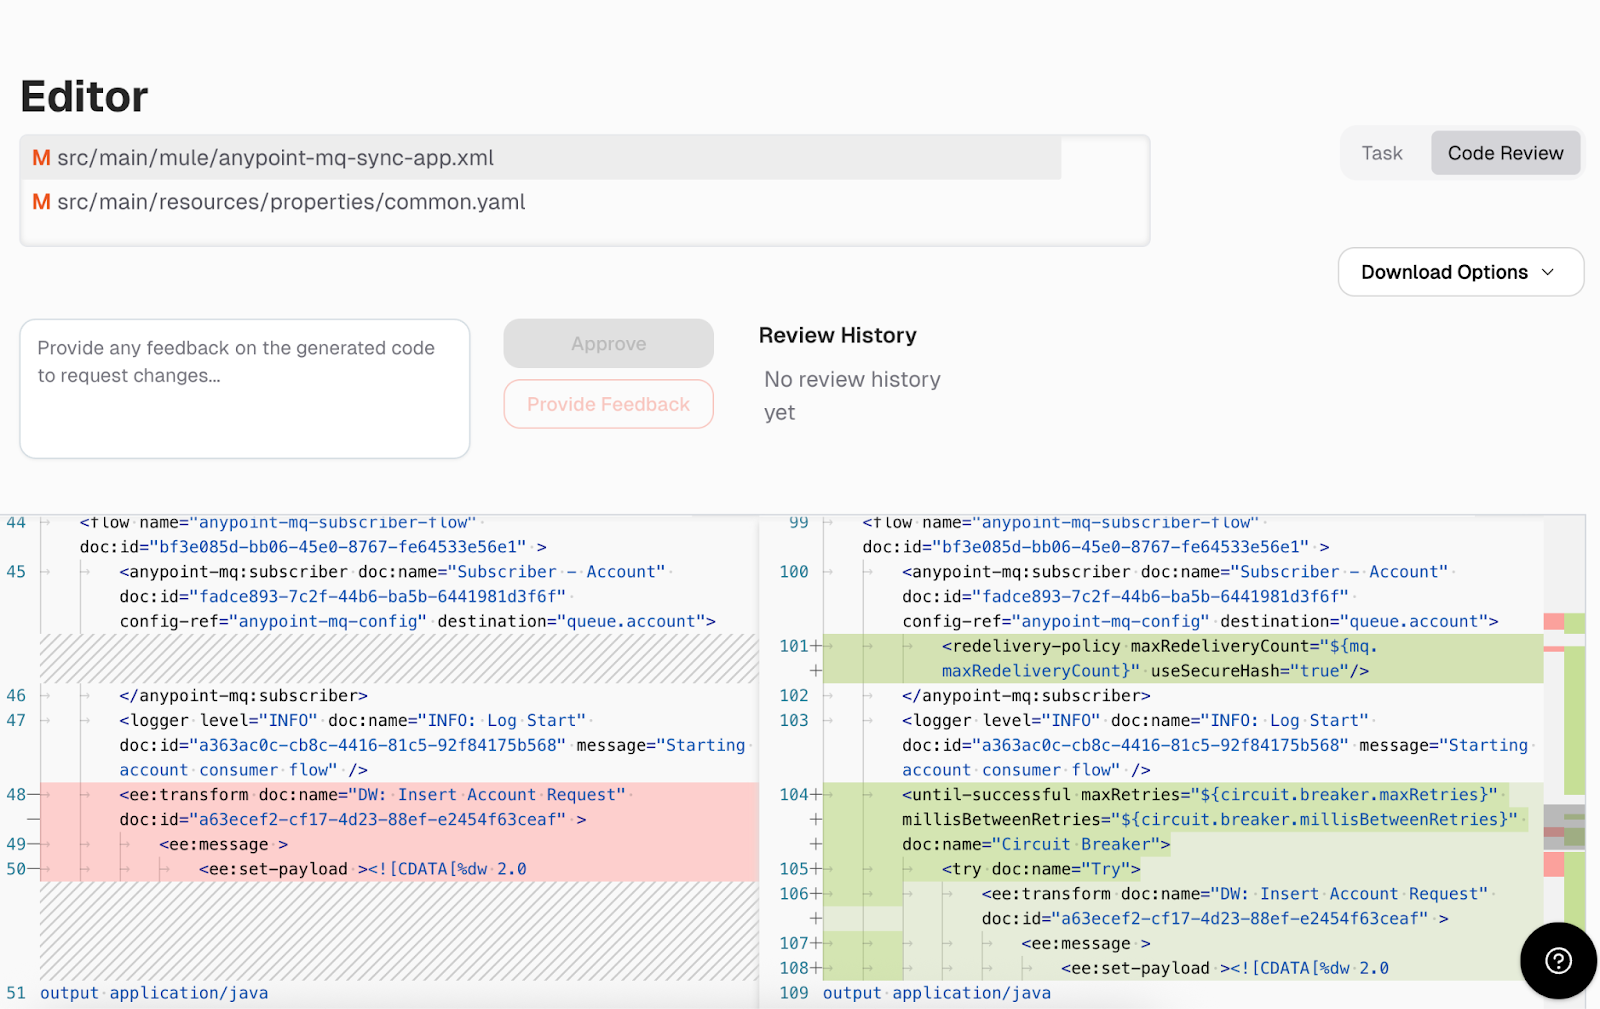The width and height of the screenshot is (1600, 1009).
Task: Click the try doc:name="Try" line
Action: click(x=1041, y=869)
